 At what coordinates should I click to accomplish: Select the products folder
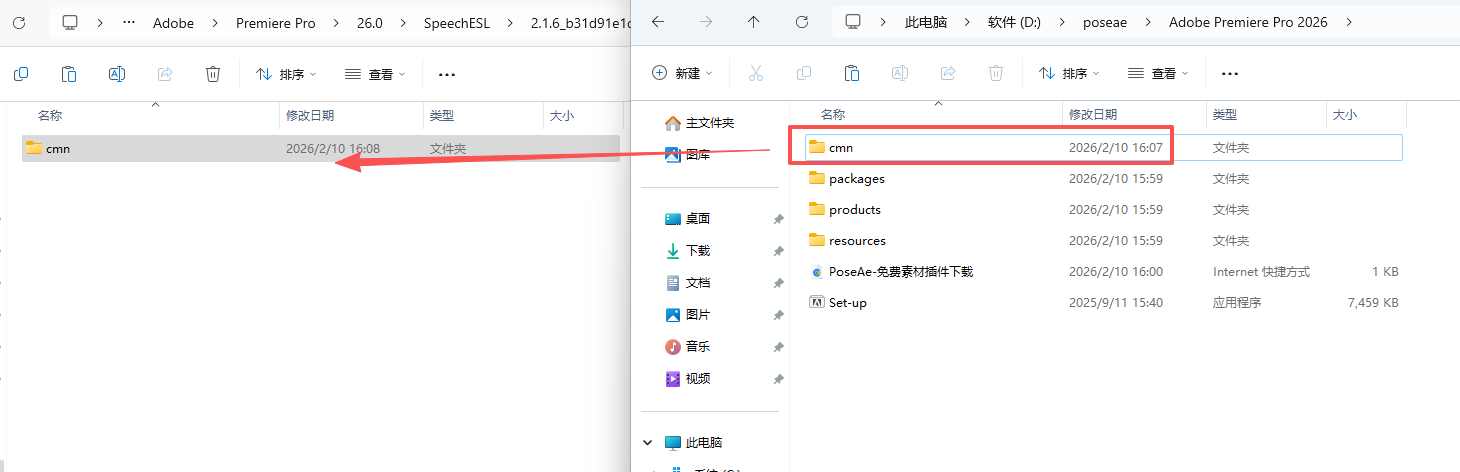pos(1105,210)
